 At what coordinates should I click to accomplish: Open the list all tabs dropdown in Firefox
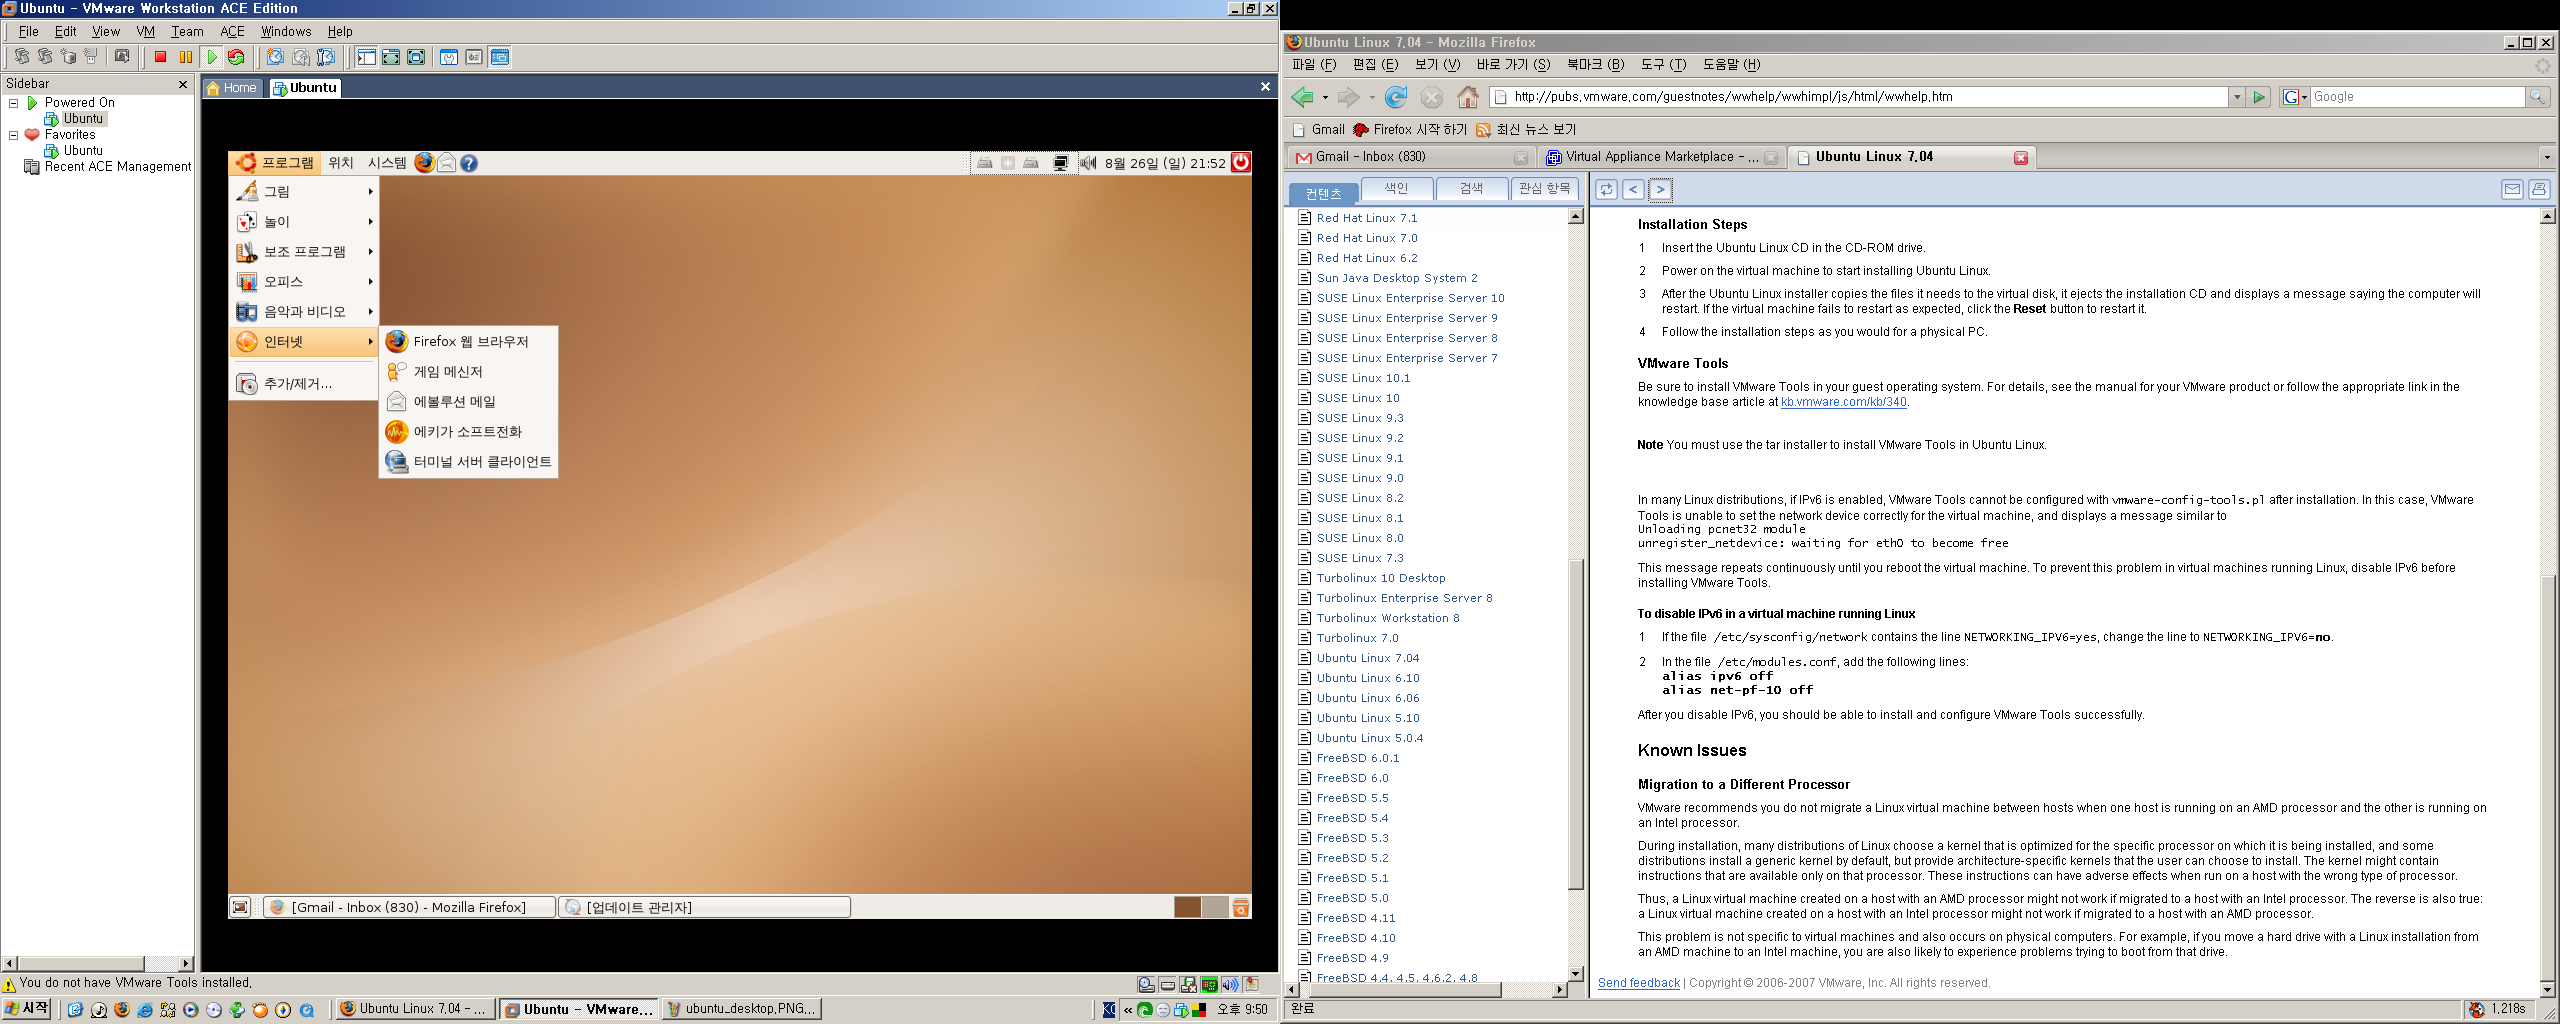(x=2546, y=157)
